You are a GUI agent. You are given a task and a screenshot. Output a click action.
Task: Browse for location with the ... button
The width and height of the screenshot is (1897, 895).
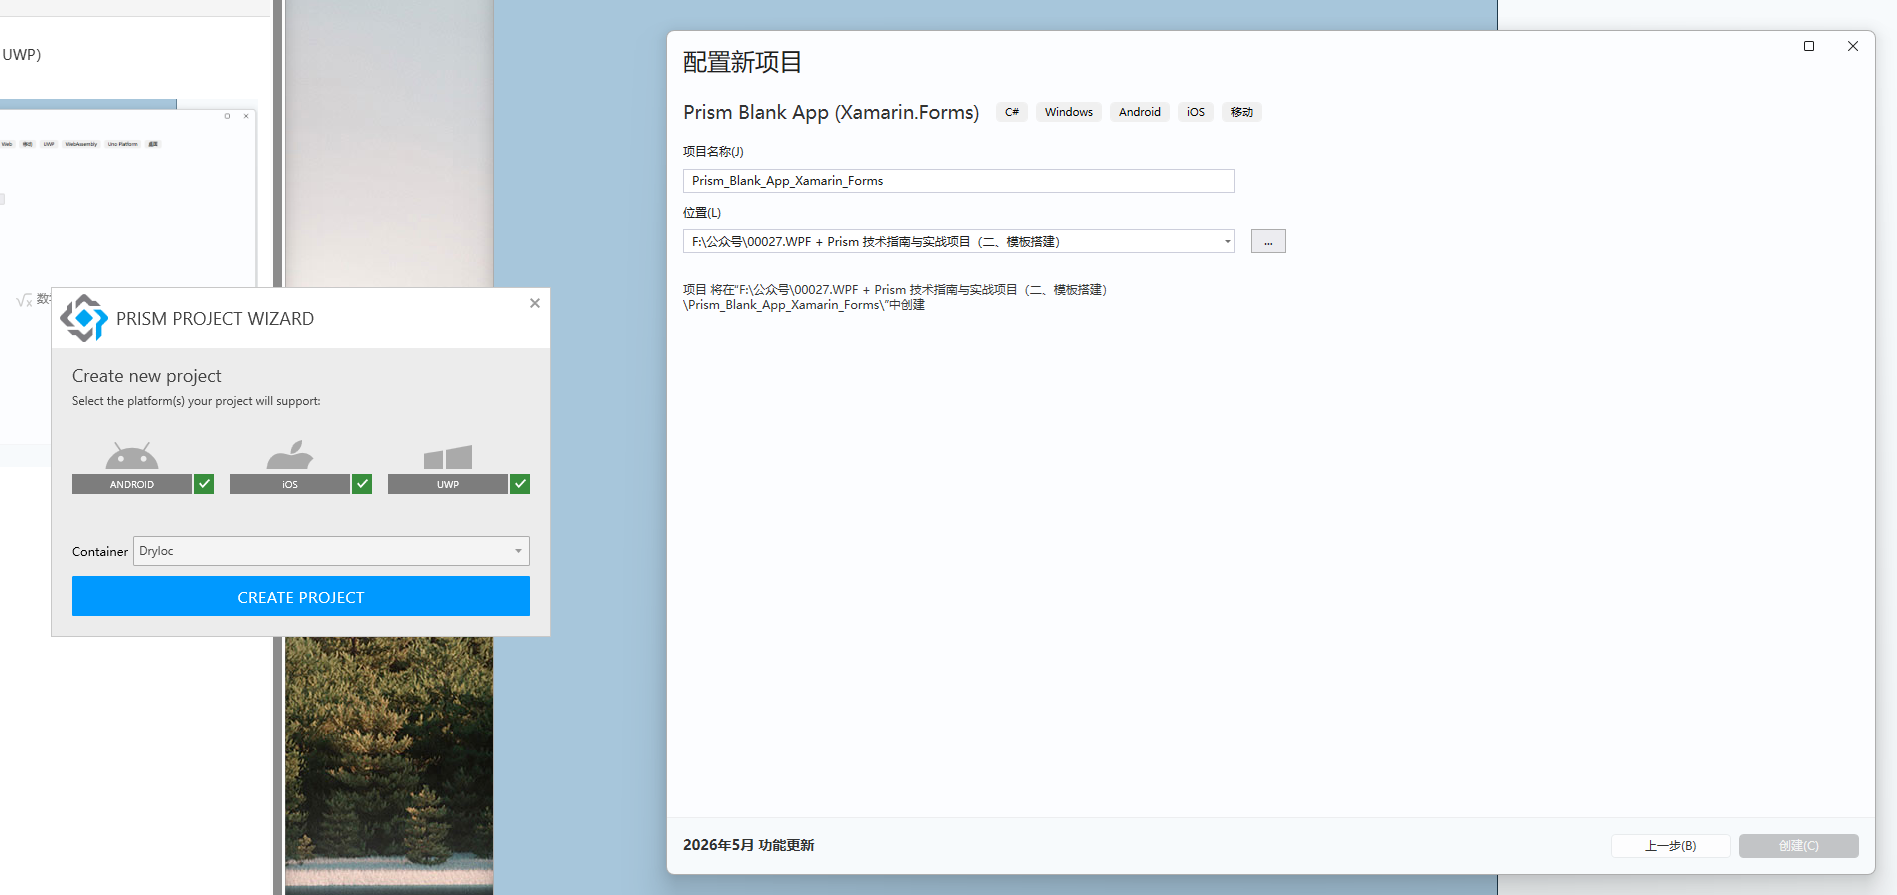[1268, 241]
